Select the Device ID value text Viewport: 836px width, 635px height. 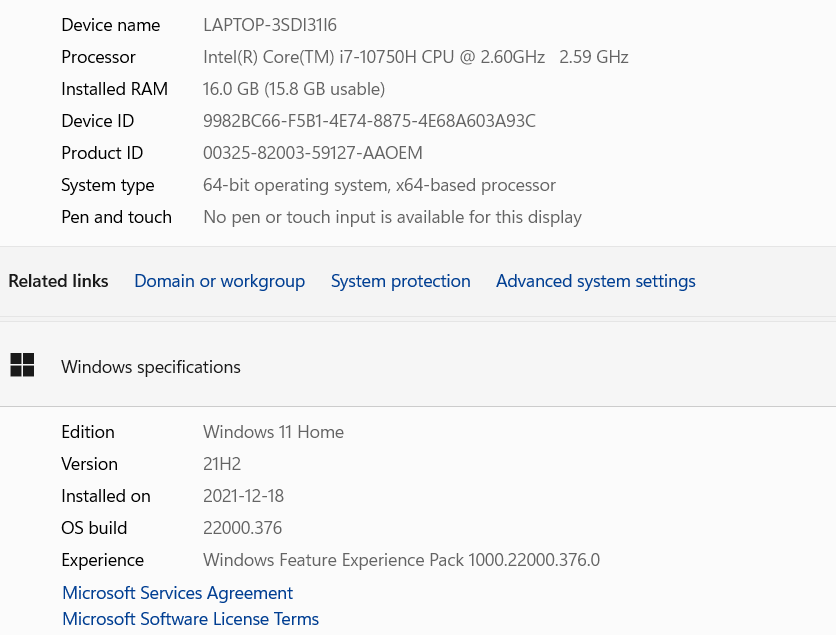[369, 121]
